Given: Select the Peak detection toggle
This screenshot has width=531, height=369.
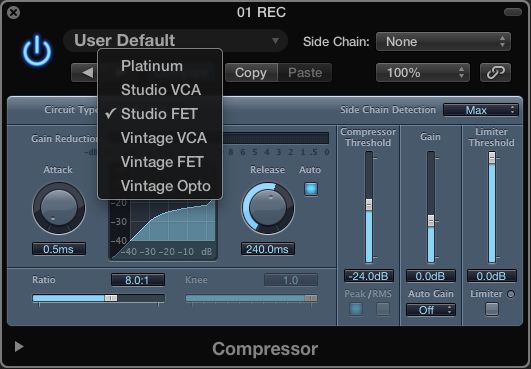Looking at the screenshot, I should (356, 309).
